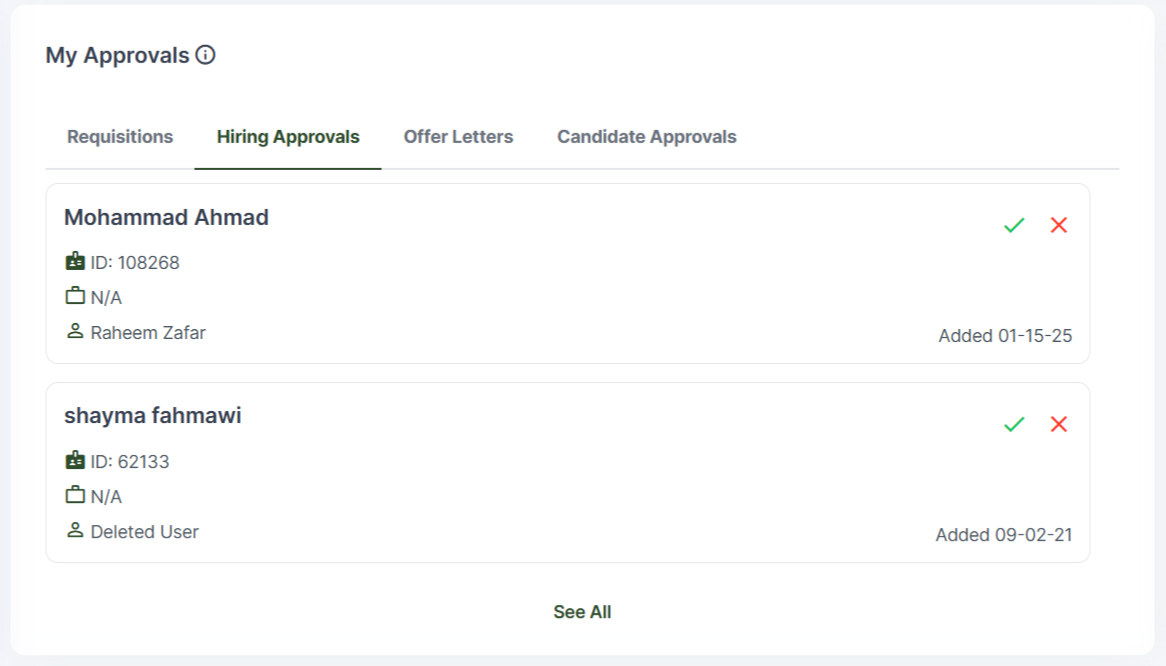Open Mohammad Ahmad candidate name

(166, 217)
